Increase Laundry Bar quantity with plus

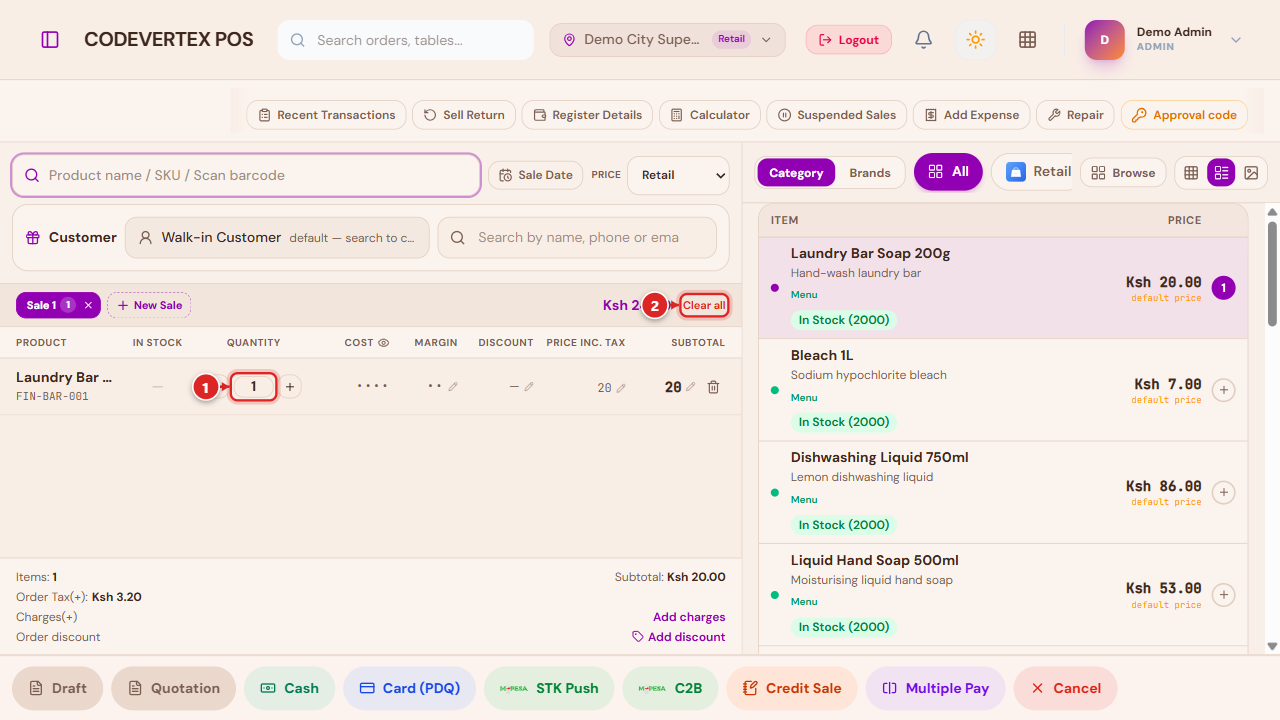[x=290, y=387]
